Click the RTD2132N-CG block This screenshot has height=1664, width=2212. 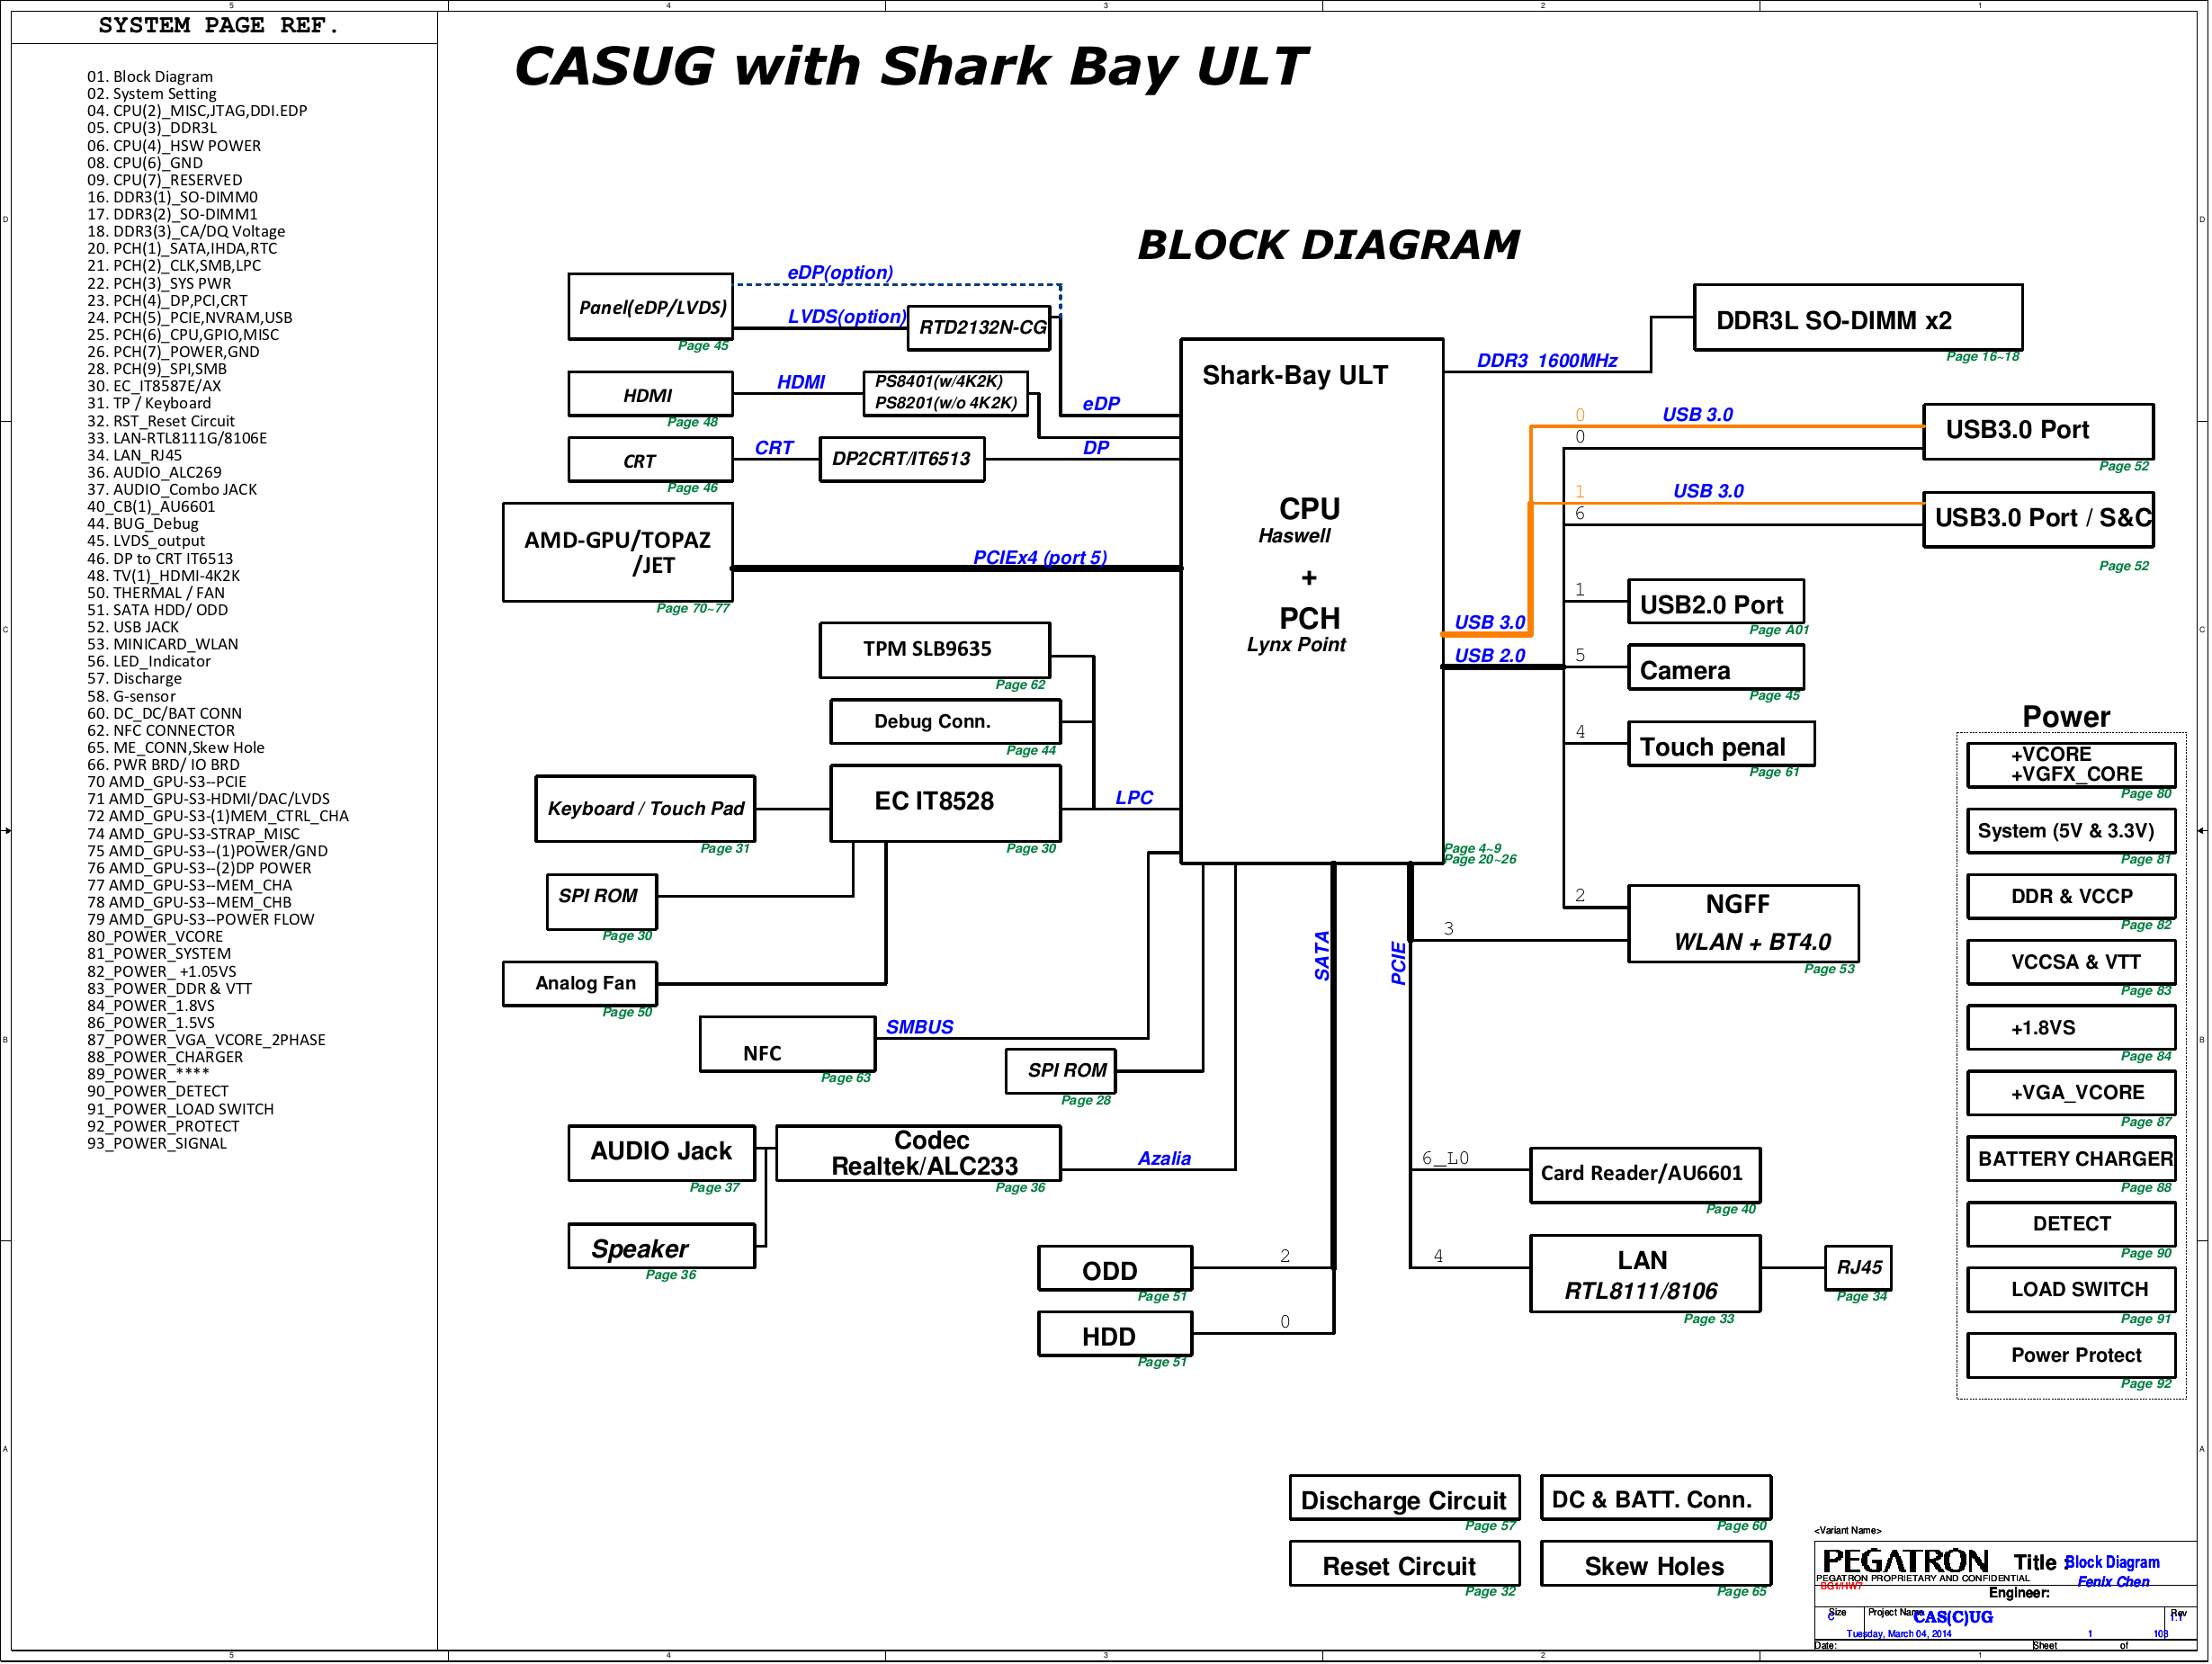point(980,328)
